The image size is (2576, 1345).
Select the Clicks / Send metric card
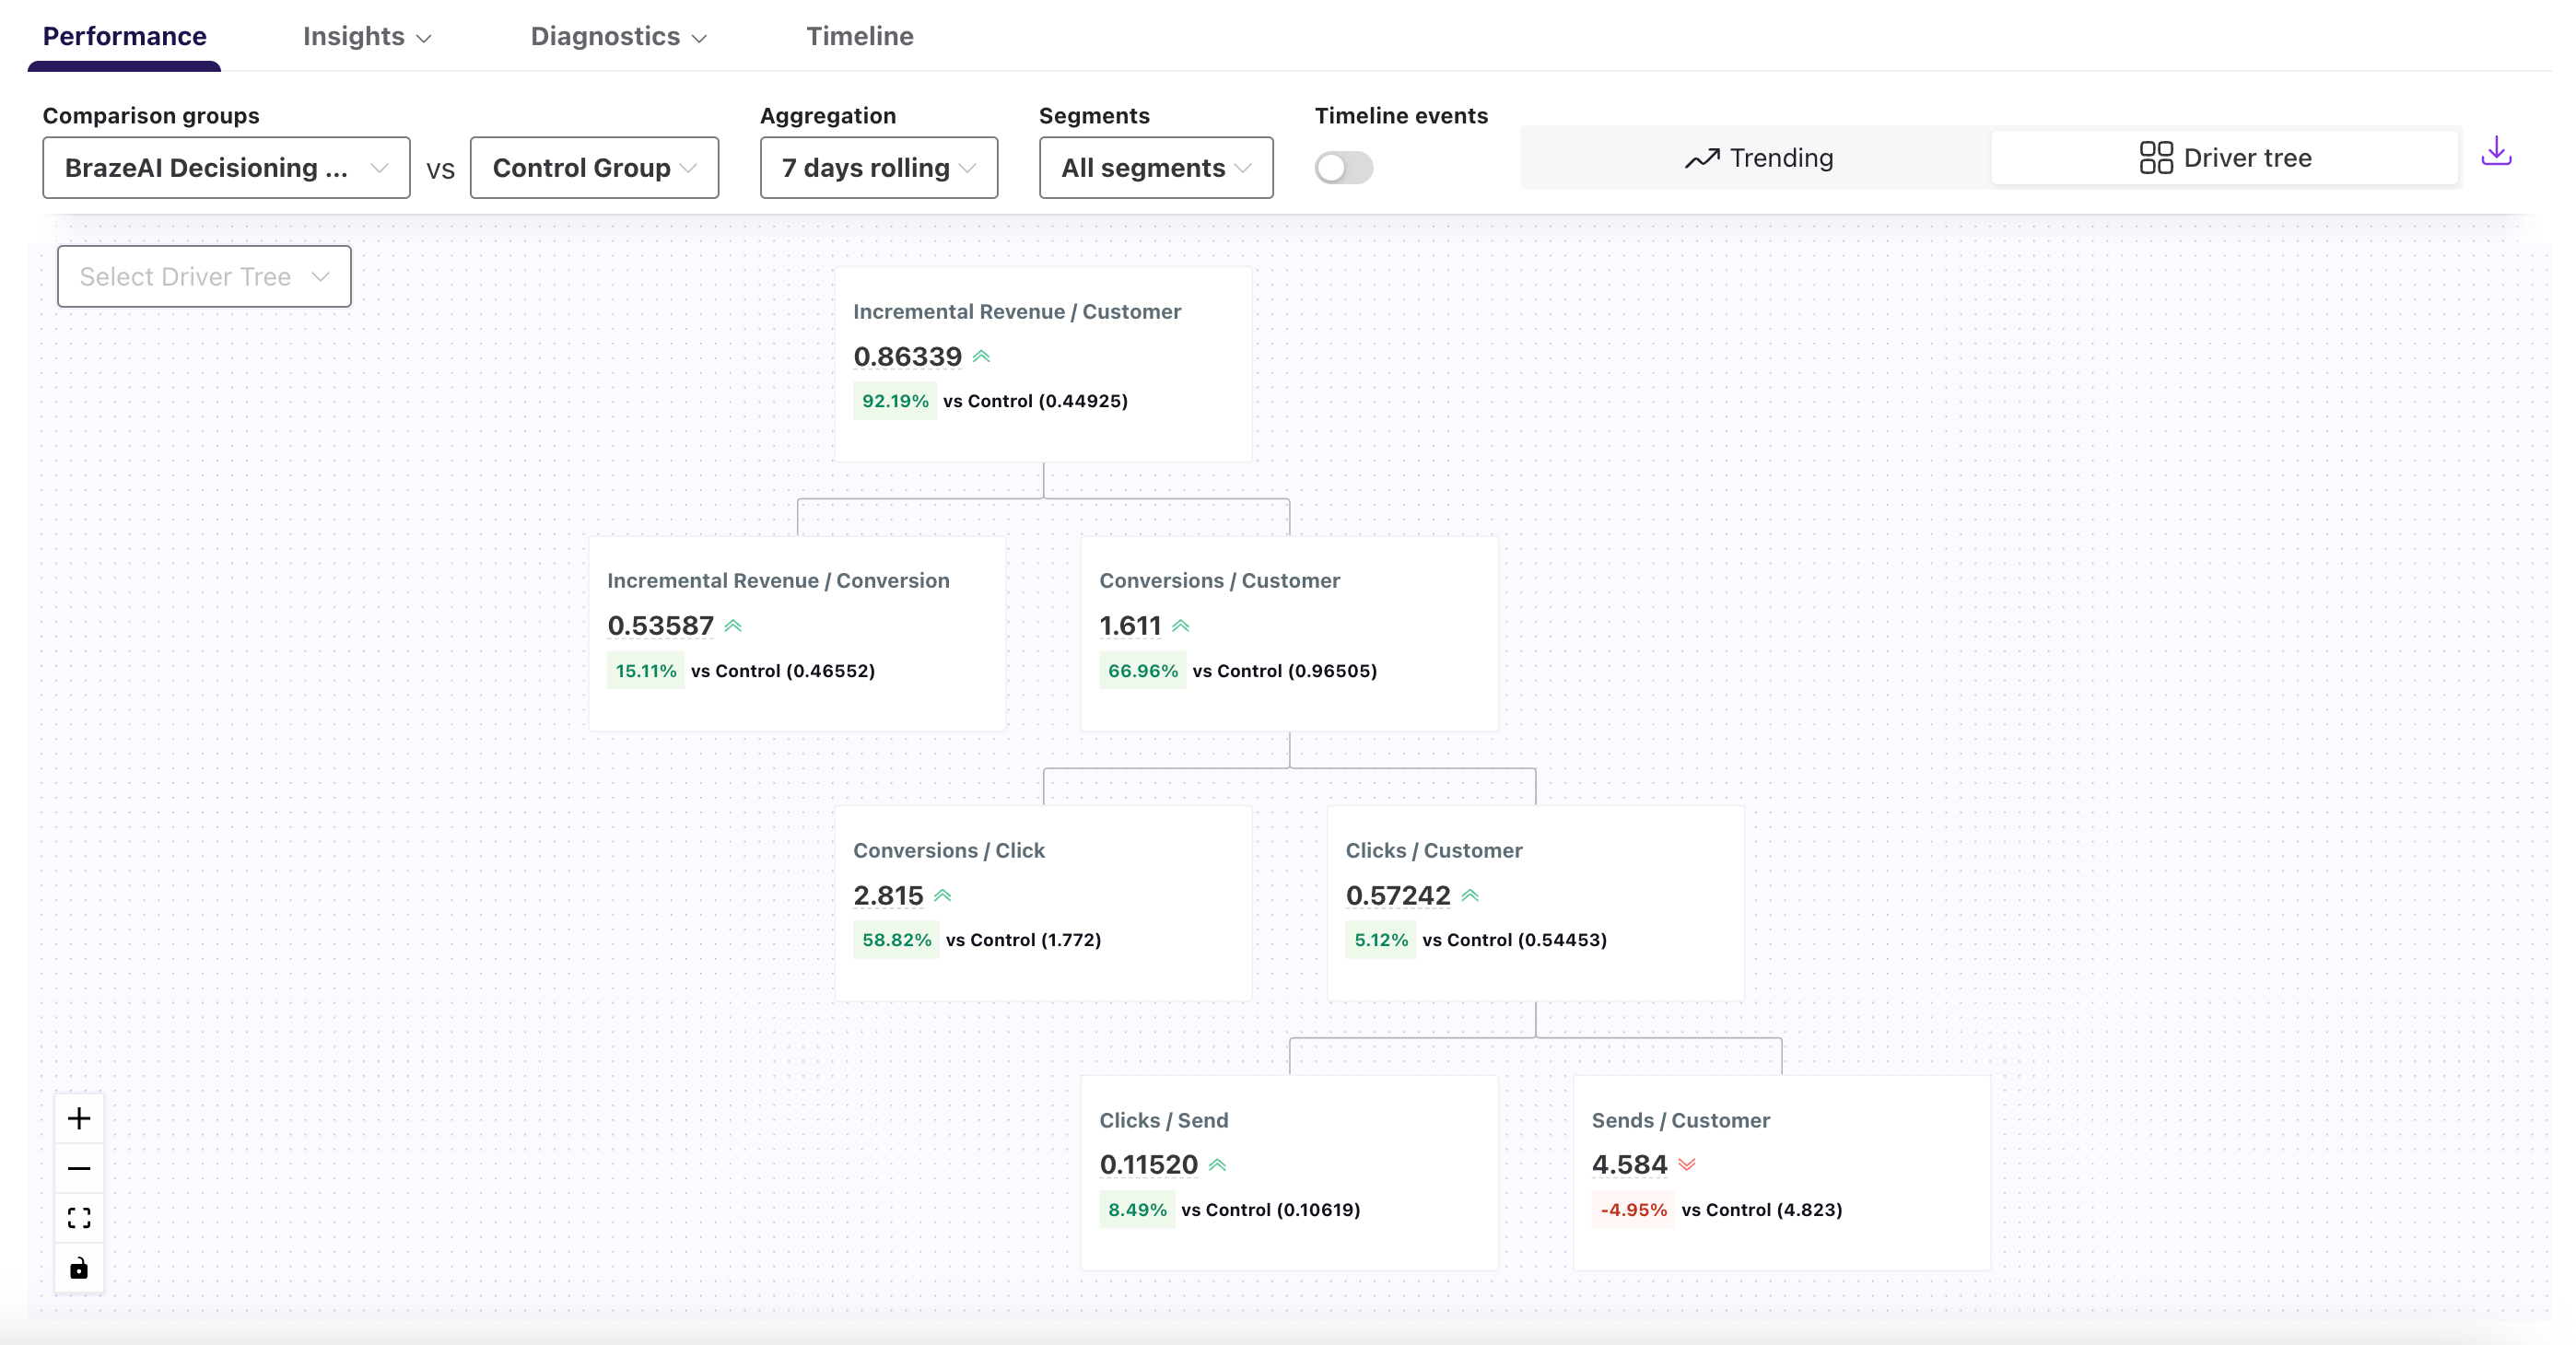1288,1170
